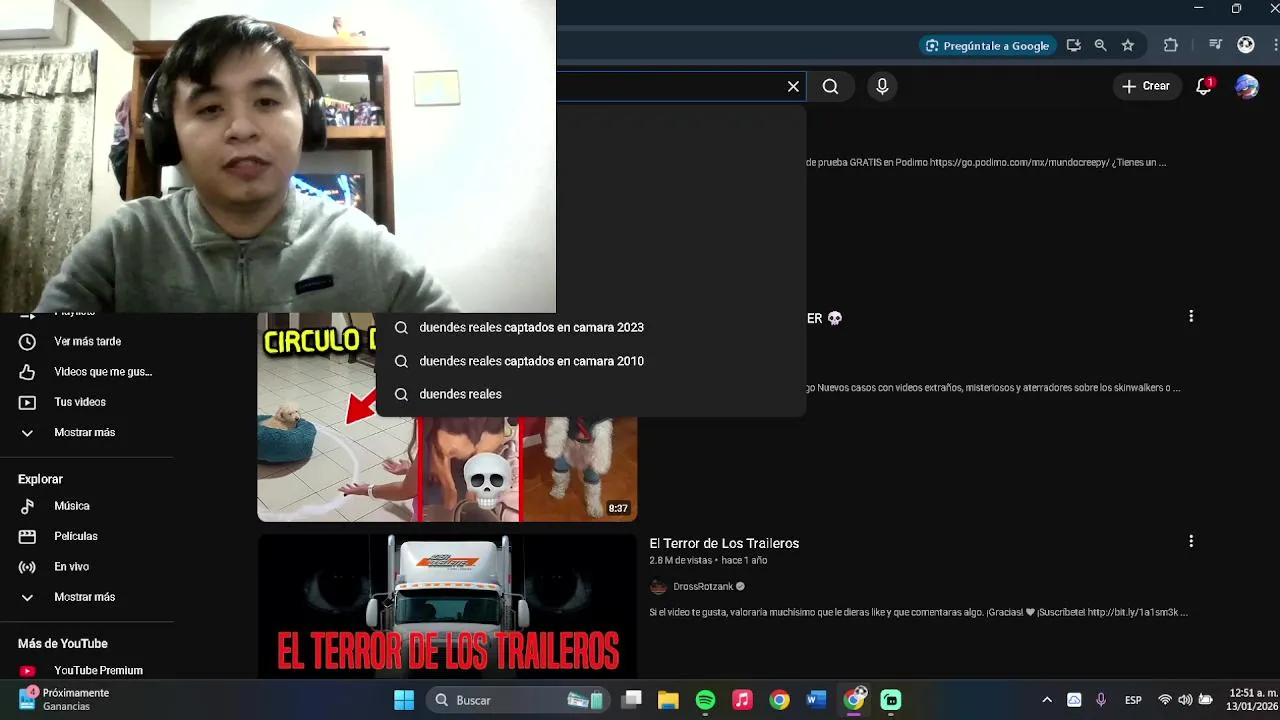Open YouTube account avatar menu

(1247, 87)
